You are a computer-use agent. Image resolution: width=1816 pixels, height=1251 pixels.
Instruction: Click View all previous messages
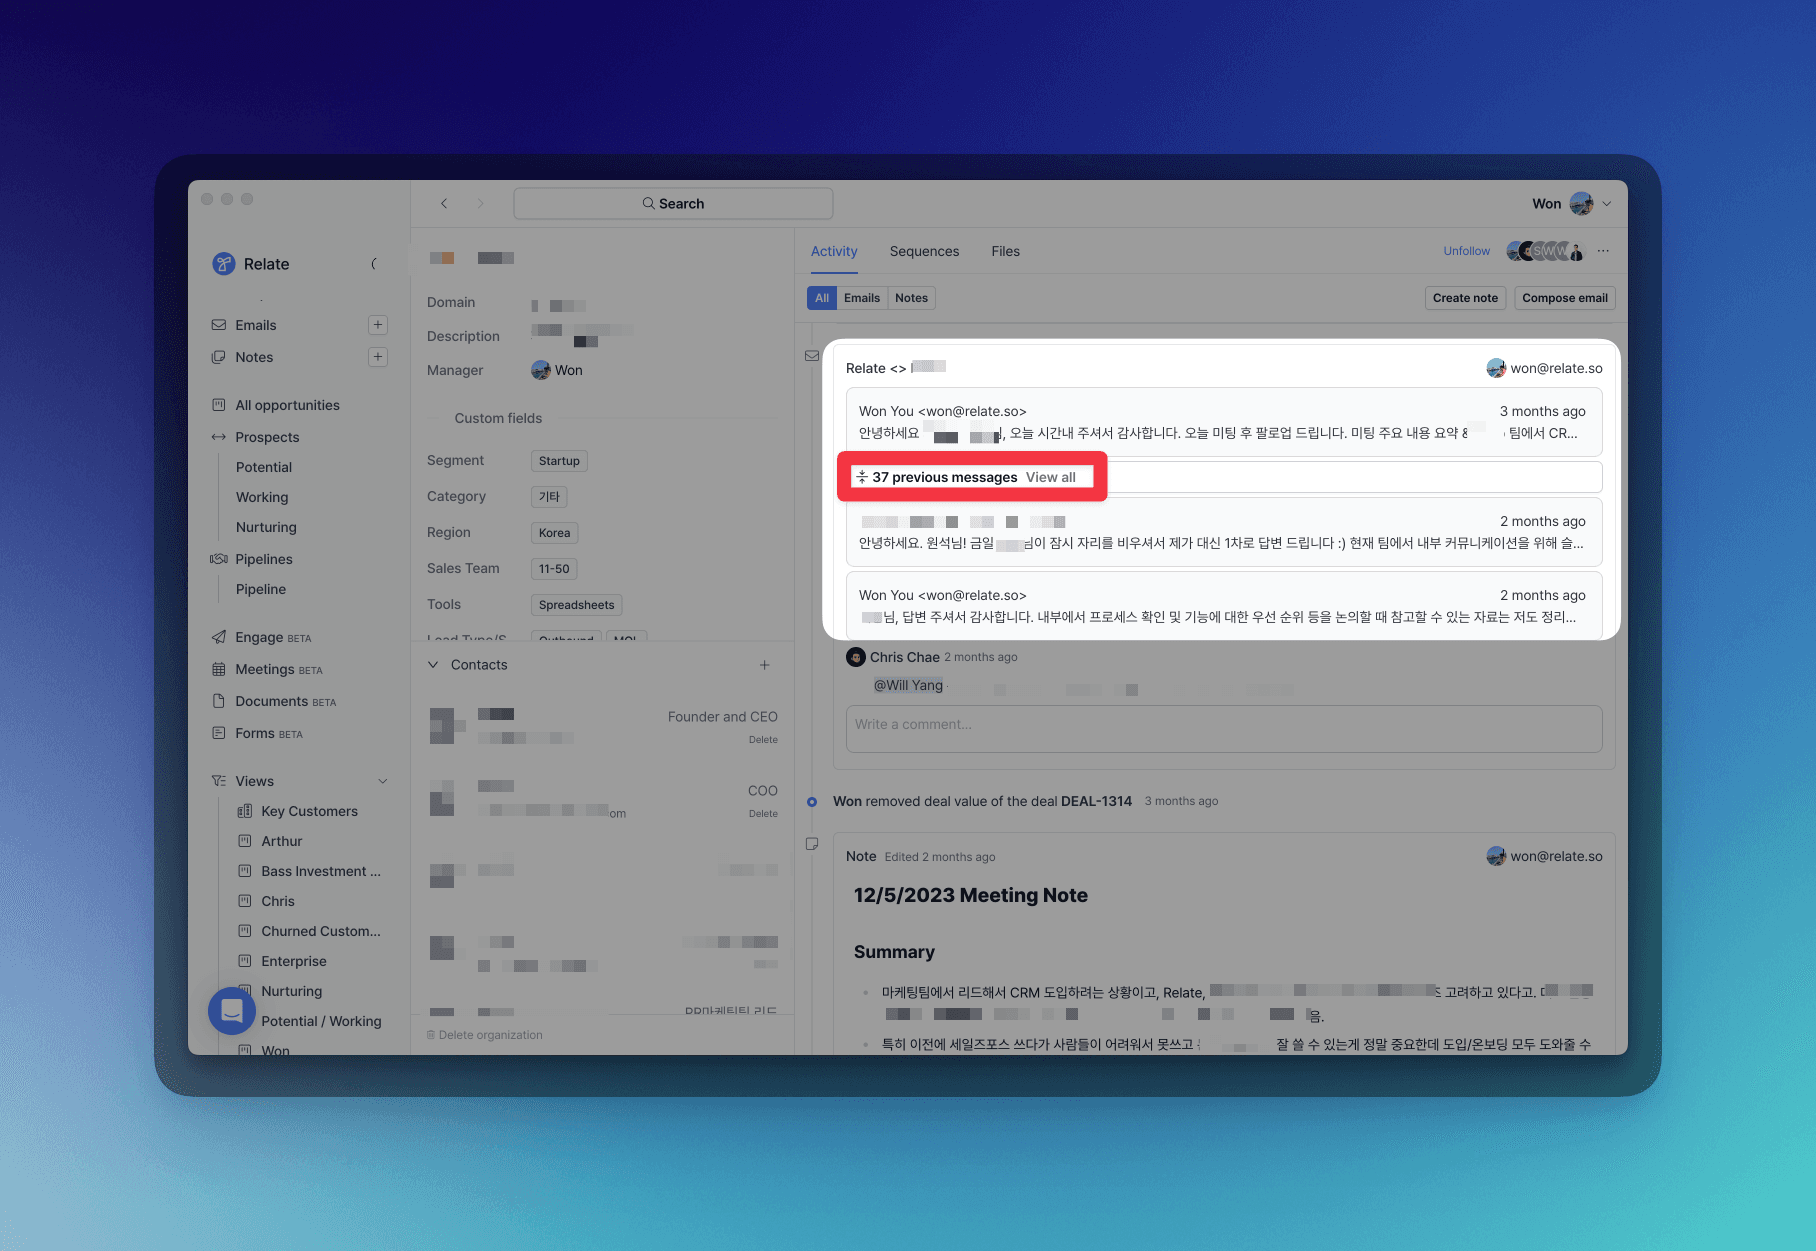point(1051,477)
